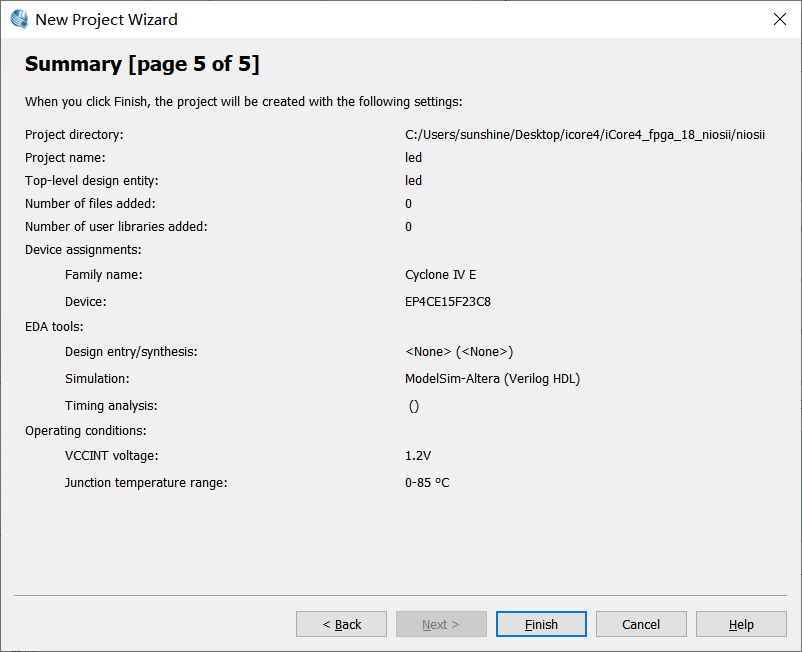
Task: Click the grayed-out Next button
Action: tap(441, 624)
